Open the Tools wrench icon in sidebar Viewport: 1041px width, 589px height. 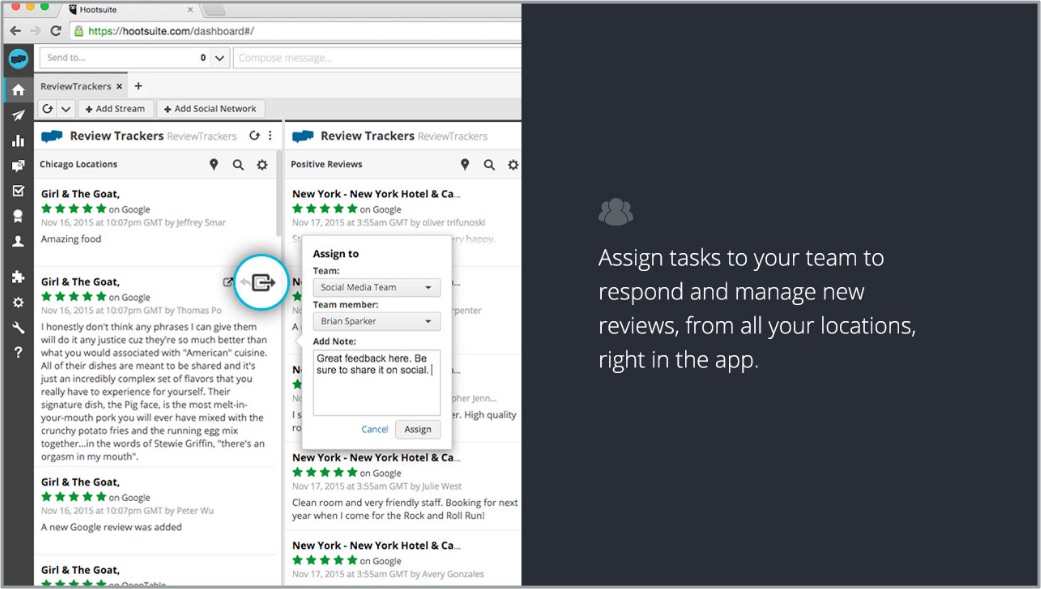coord(18,327)
